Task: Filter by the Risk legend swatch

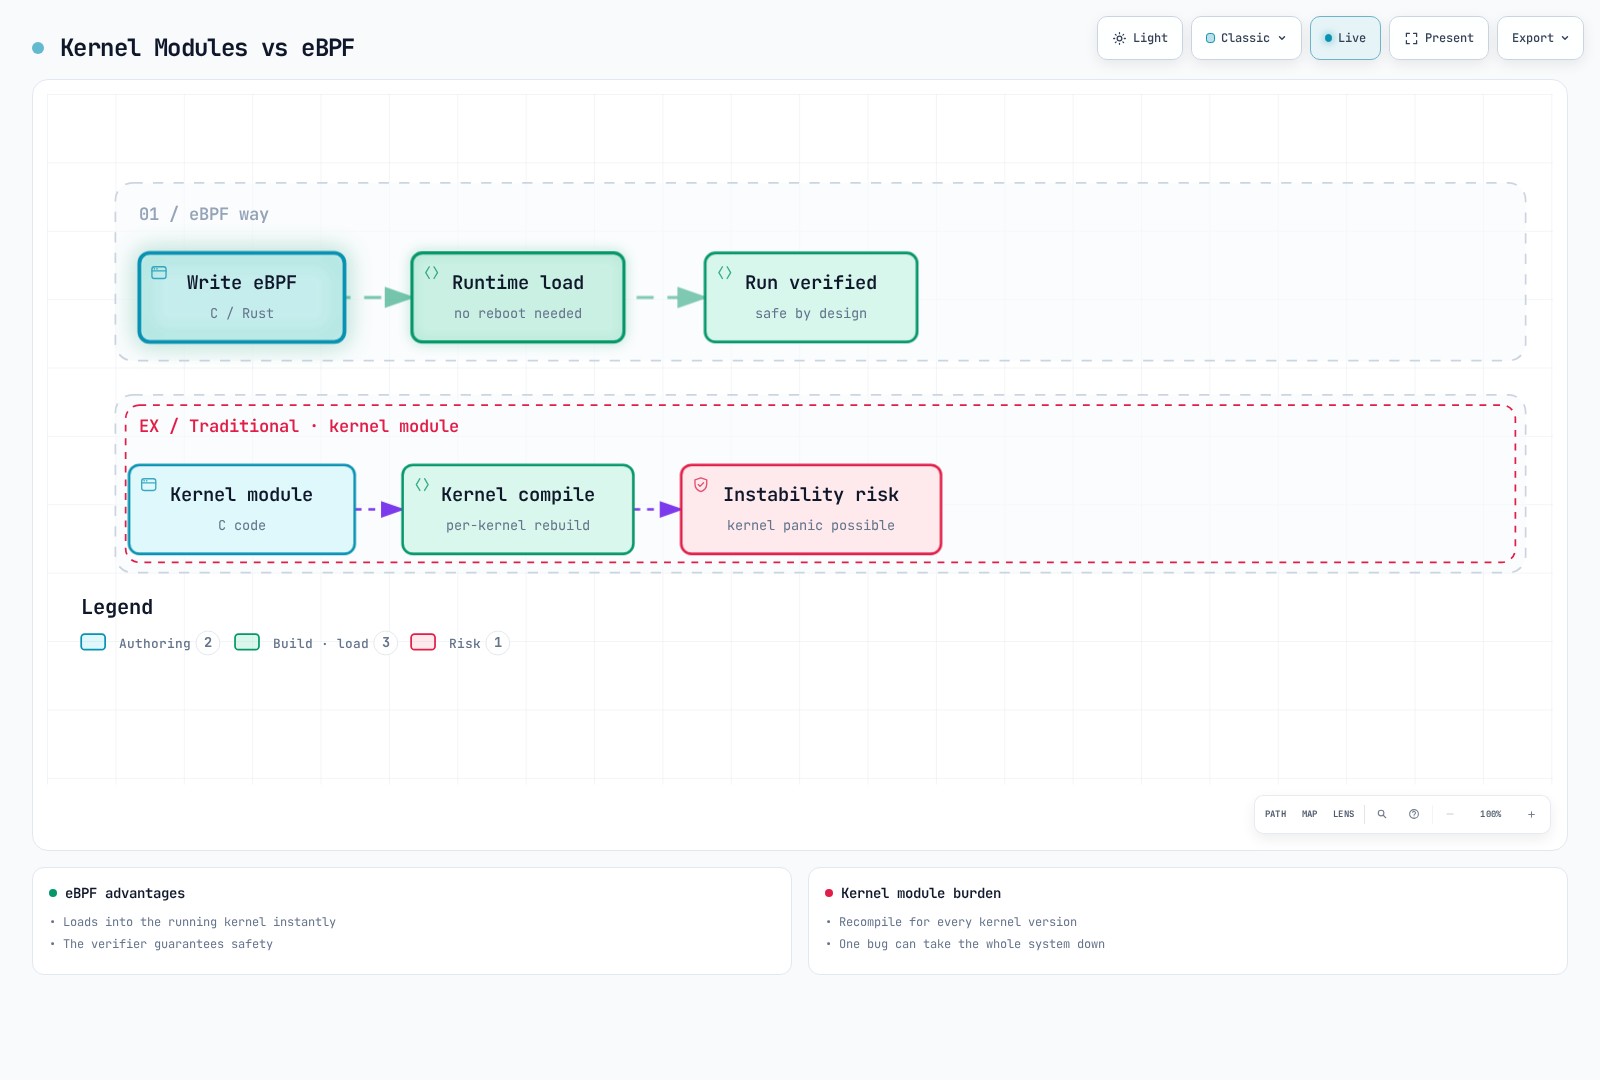Action: 423,642
